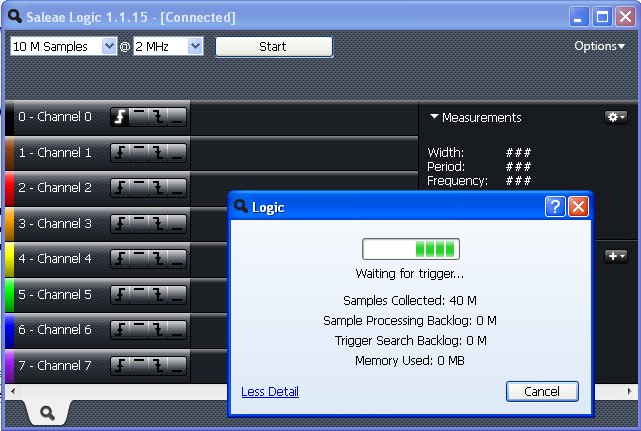Set logic high trigger on Channel 2
Viewport: 641px width, 431px height.
(139, 188)
